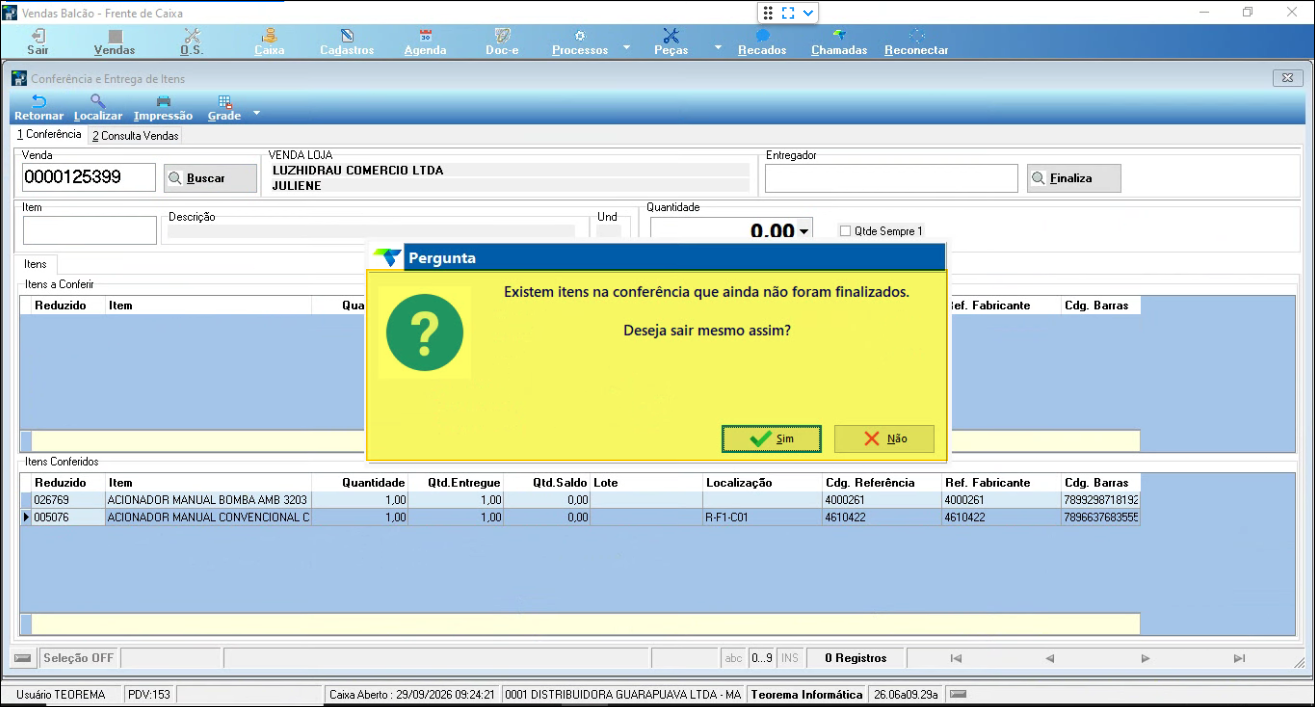The image size is (1315, 707).
Task: Open the Caixa cashier icon
Action: [x=270, y=36]
